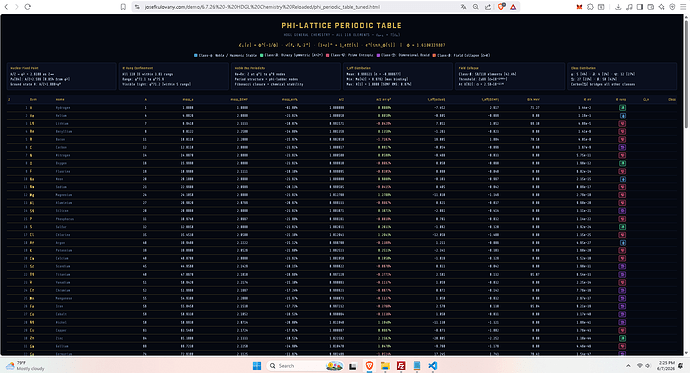Open File Explorer from the taskbar
The height and width of the screenshot is (373, 690).
[x=385, y=366]
